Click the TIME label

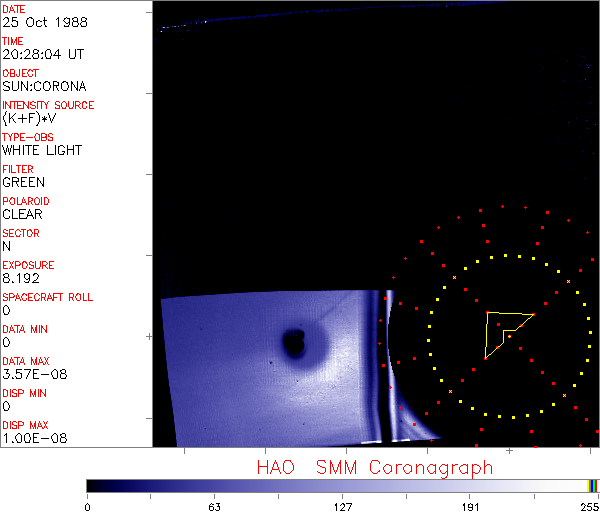point(13,41)
